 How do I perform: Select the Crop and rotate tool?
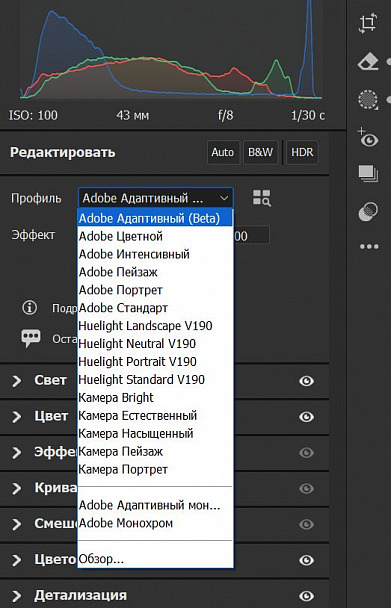[x=367, y=24]
